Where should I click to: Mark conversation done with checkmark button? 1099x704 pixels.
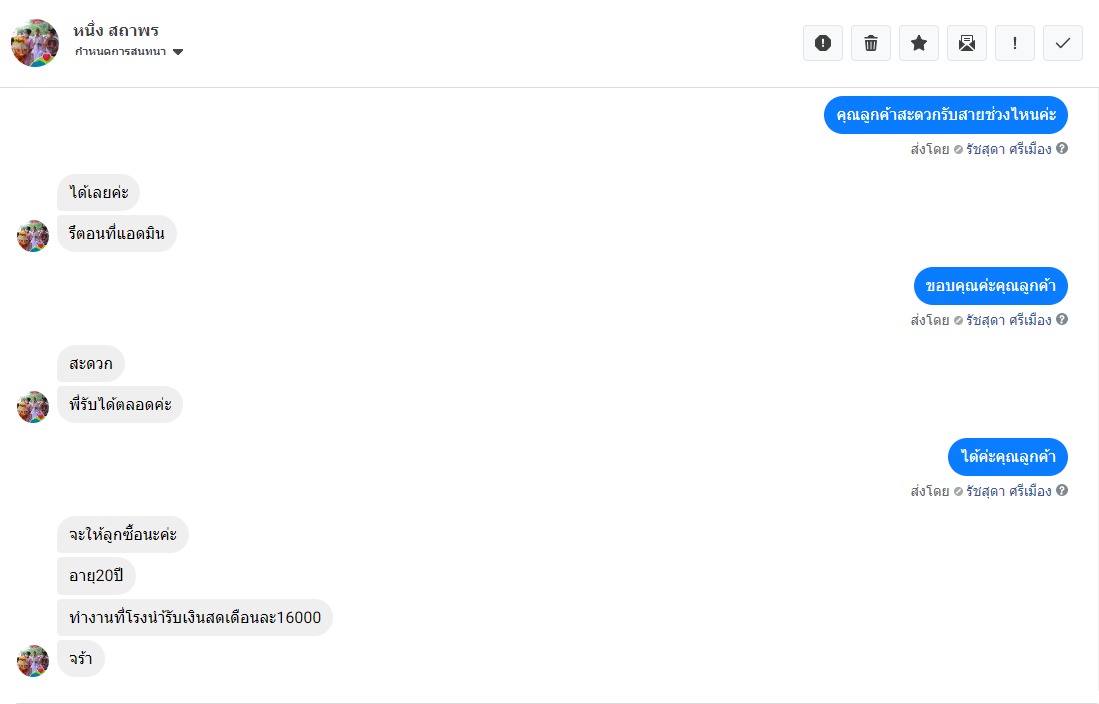[1063, 43]
